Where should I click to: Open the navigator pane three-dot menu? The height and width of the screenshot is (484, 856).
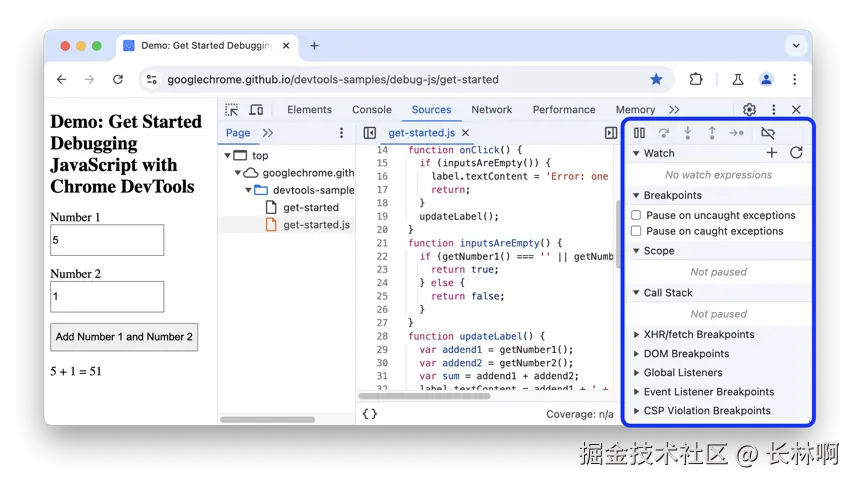click(341, 133)
